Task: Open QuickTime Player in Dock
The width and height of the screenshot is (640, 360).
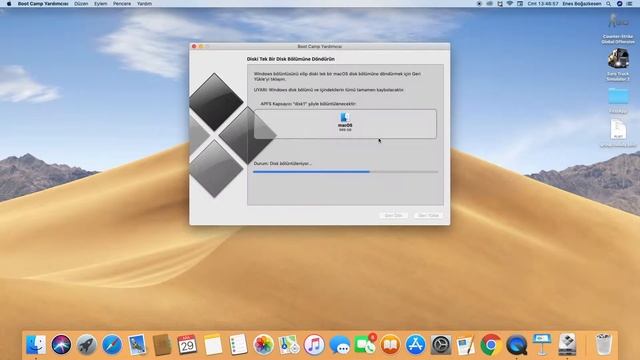Action: click(516, 344)
